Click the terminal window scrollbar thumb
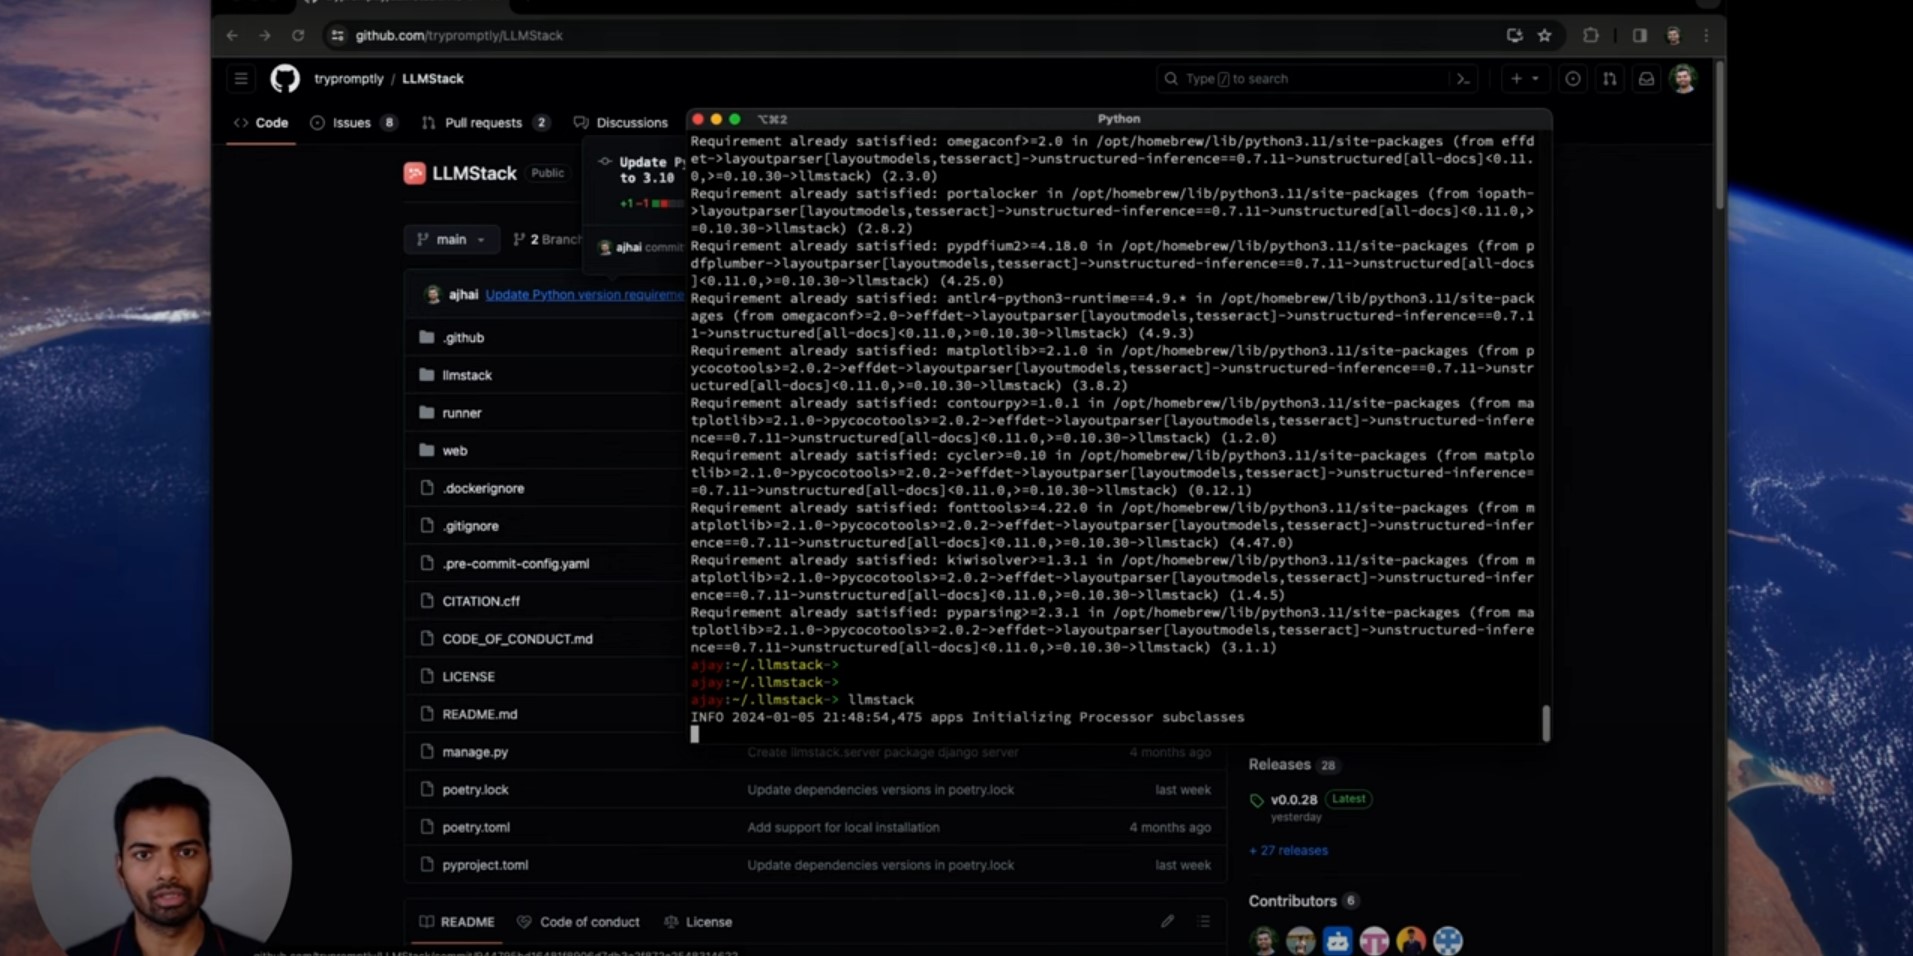The width and height of the screenshot is (1913, 956). pos(1545,723)
